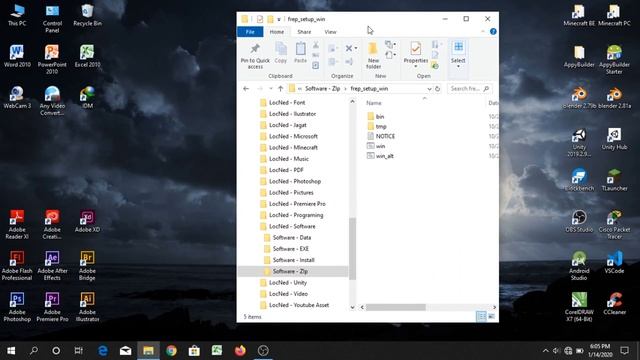Click the Help question mark icon
This screenshot has height=360, width=640.
[493, 31]
